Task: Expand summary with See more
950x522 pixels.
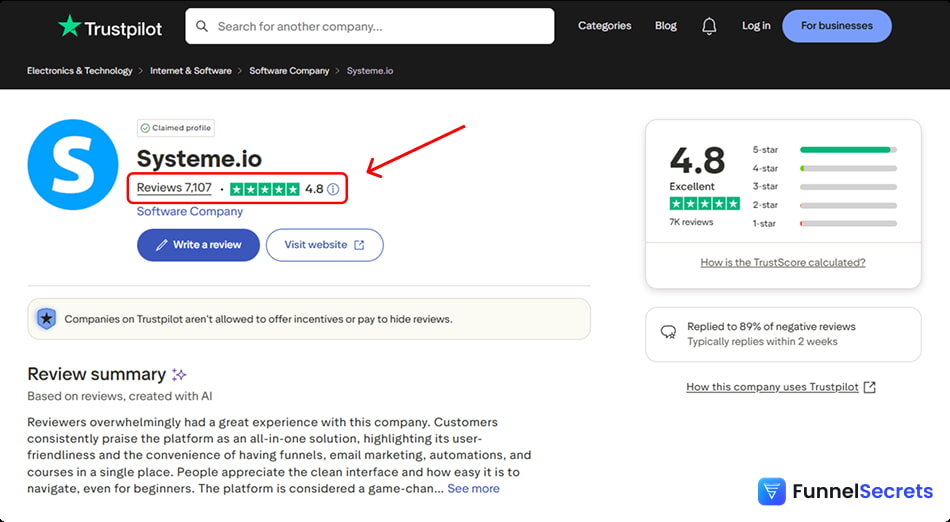Action: click(x=473, y=489)
